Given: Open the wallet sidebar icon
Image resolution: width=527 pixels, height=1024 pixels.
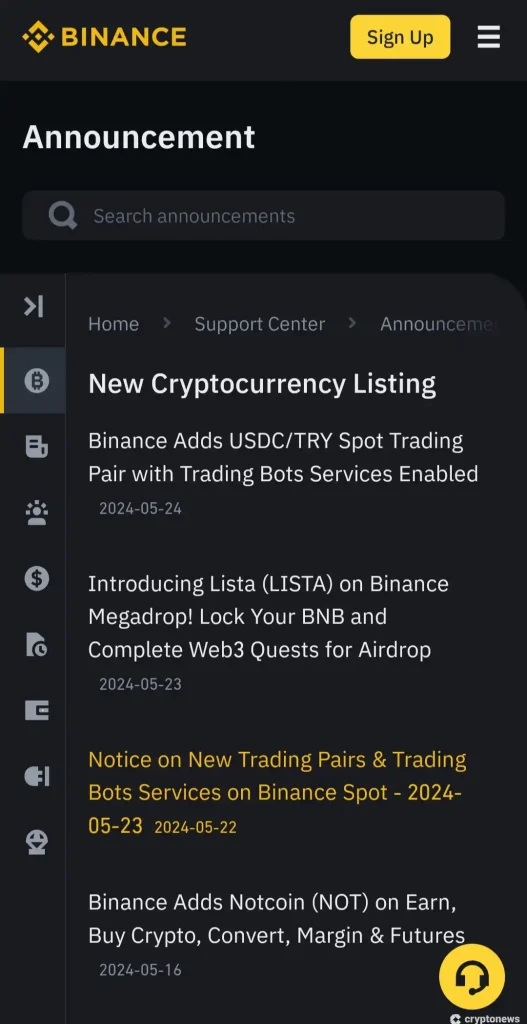Looking at the screenshot, I should [37, 711].
